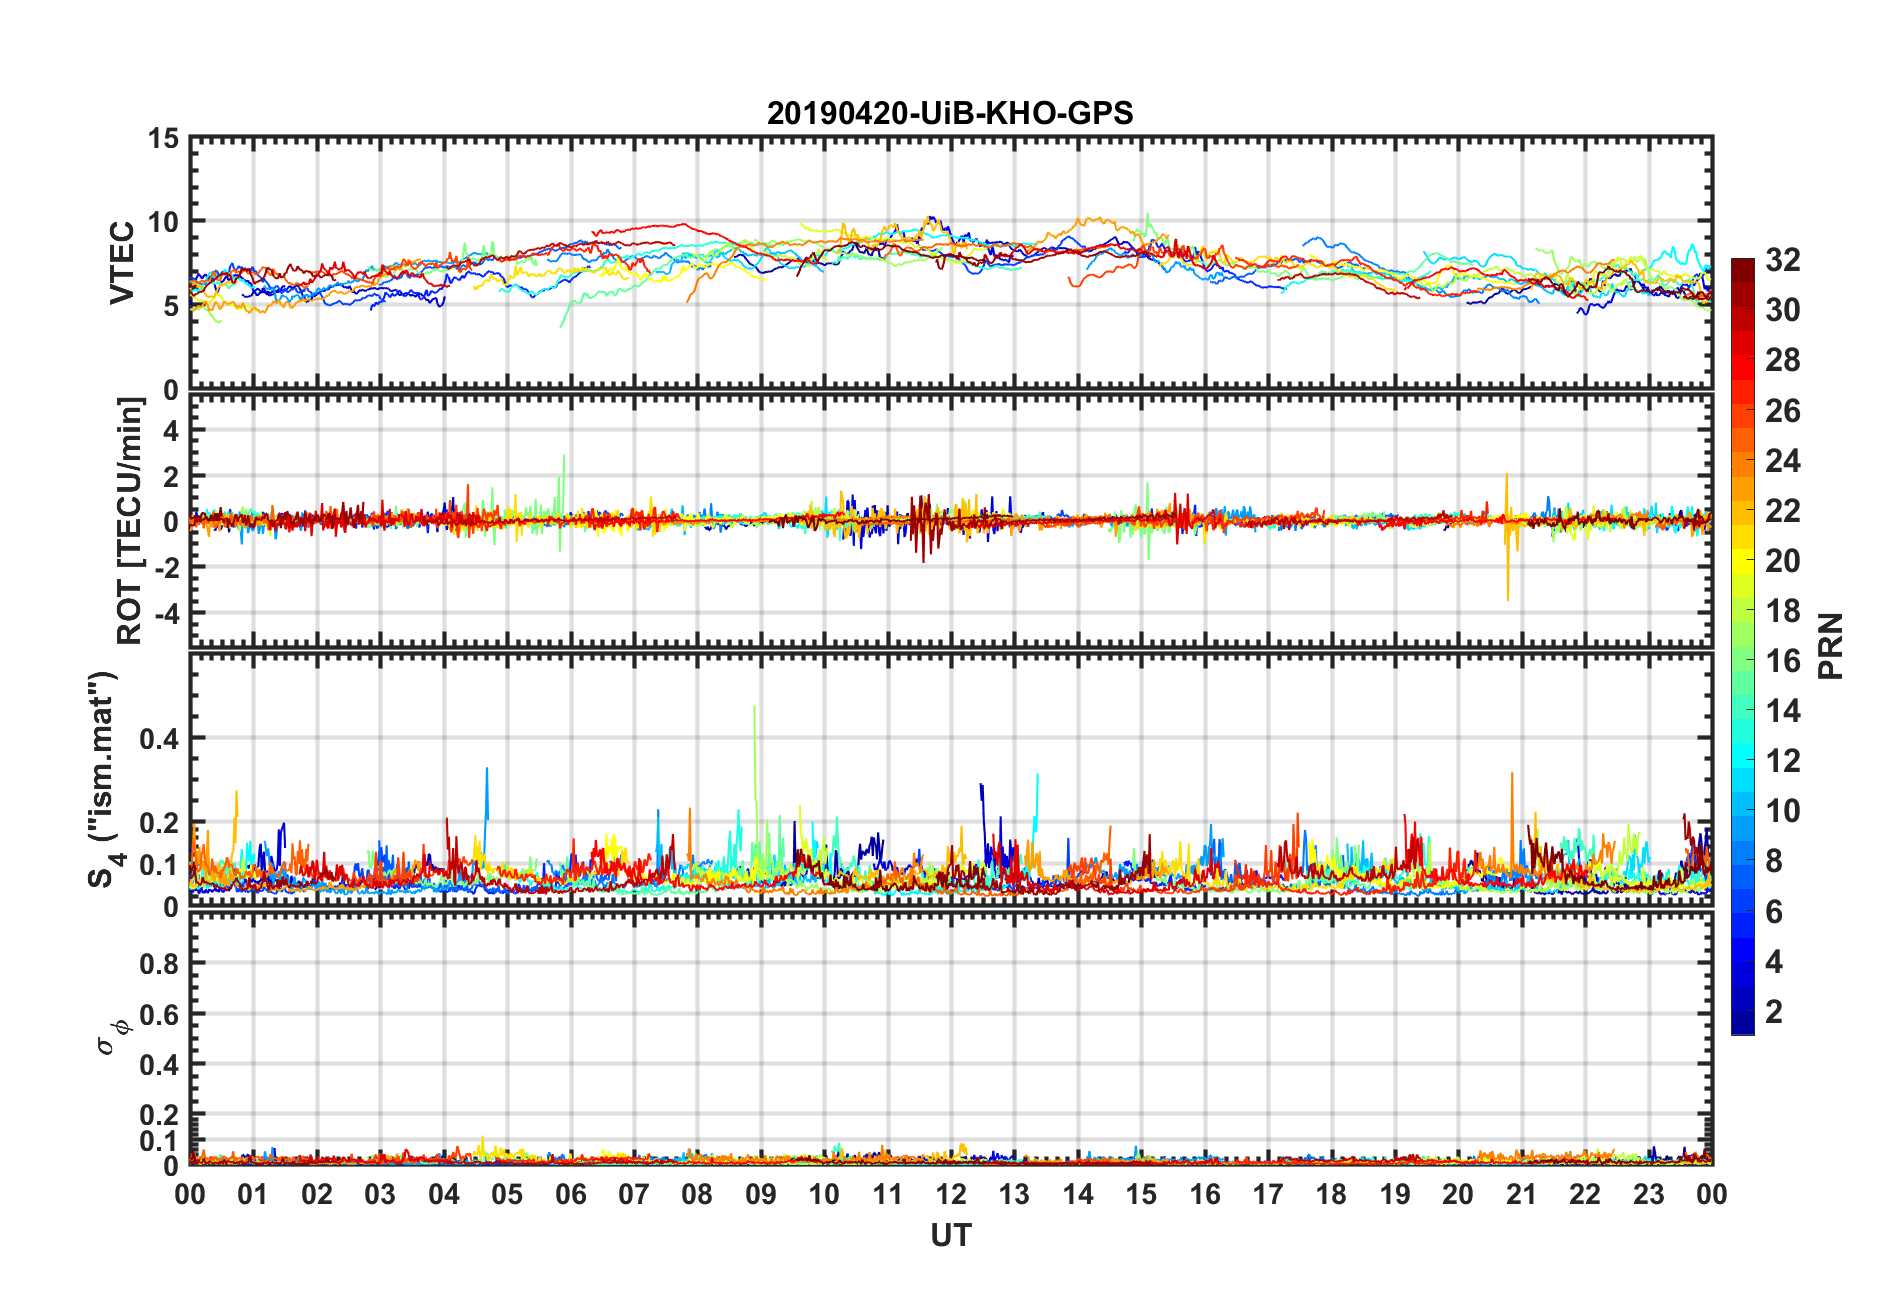Click x-axis hour label 12

pos(951,1194)
